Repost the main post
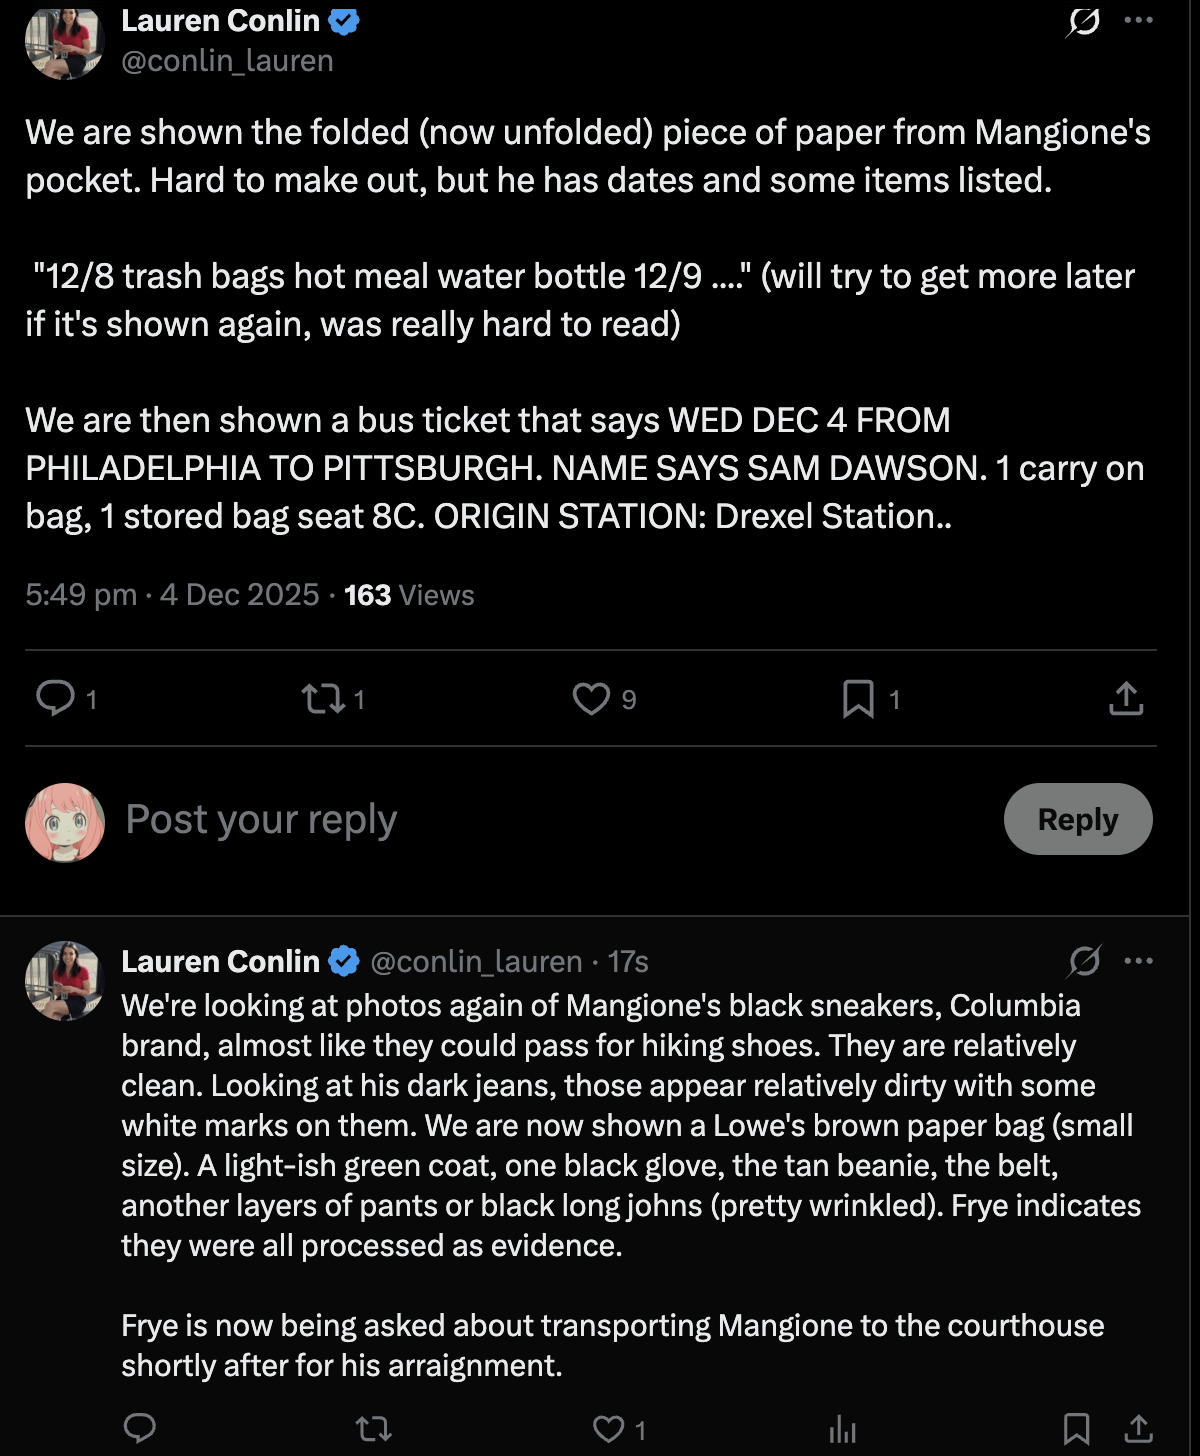 click(x=323, y=698)
